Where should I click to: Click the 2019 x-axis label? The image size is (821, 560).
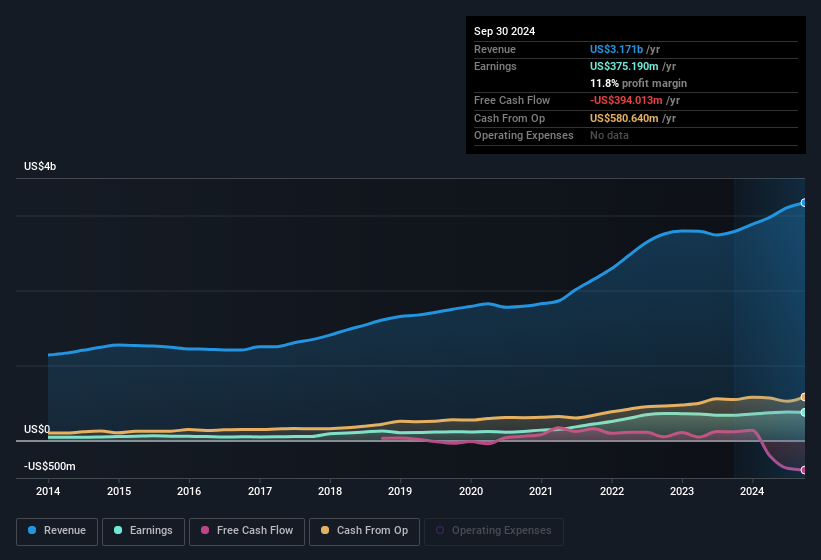(400, 491)
